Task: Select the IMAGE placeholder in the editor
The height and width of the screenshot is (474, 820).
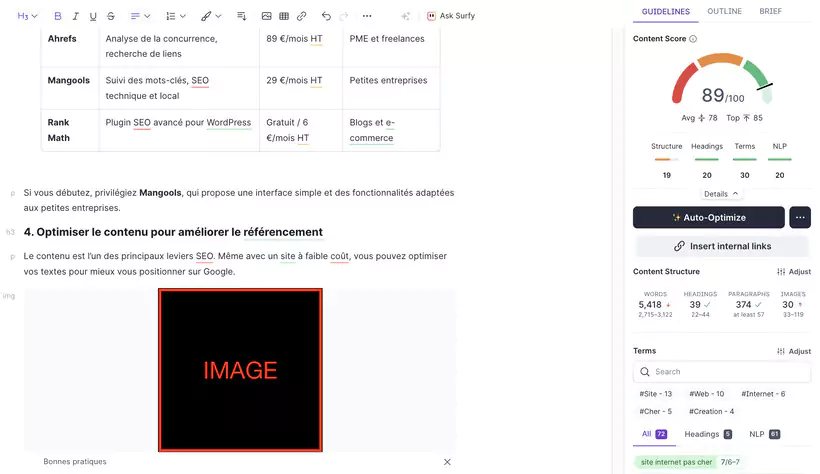Action: tap(241, 370)
